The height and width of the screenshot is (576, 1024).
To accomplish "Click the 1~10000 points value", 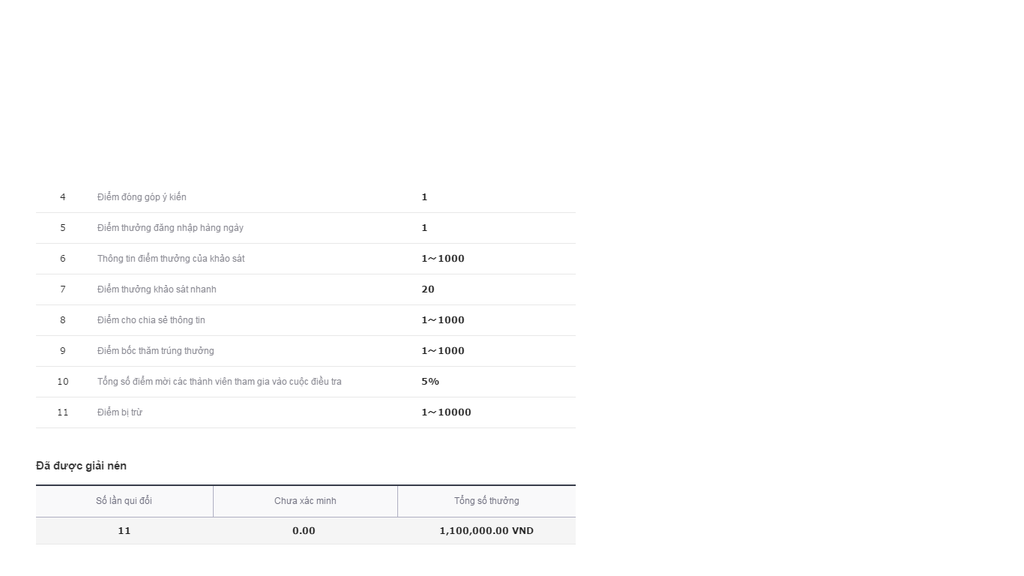I will click(x=446, y=412).
